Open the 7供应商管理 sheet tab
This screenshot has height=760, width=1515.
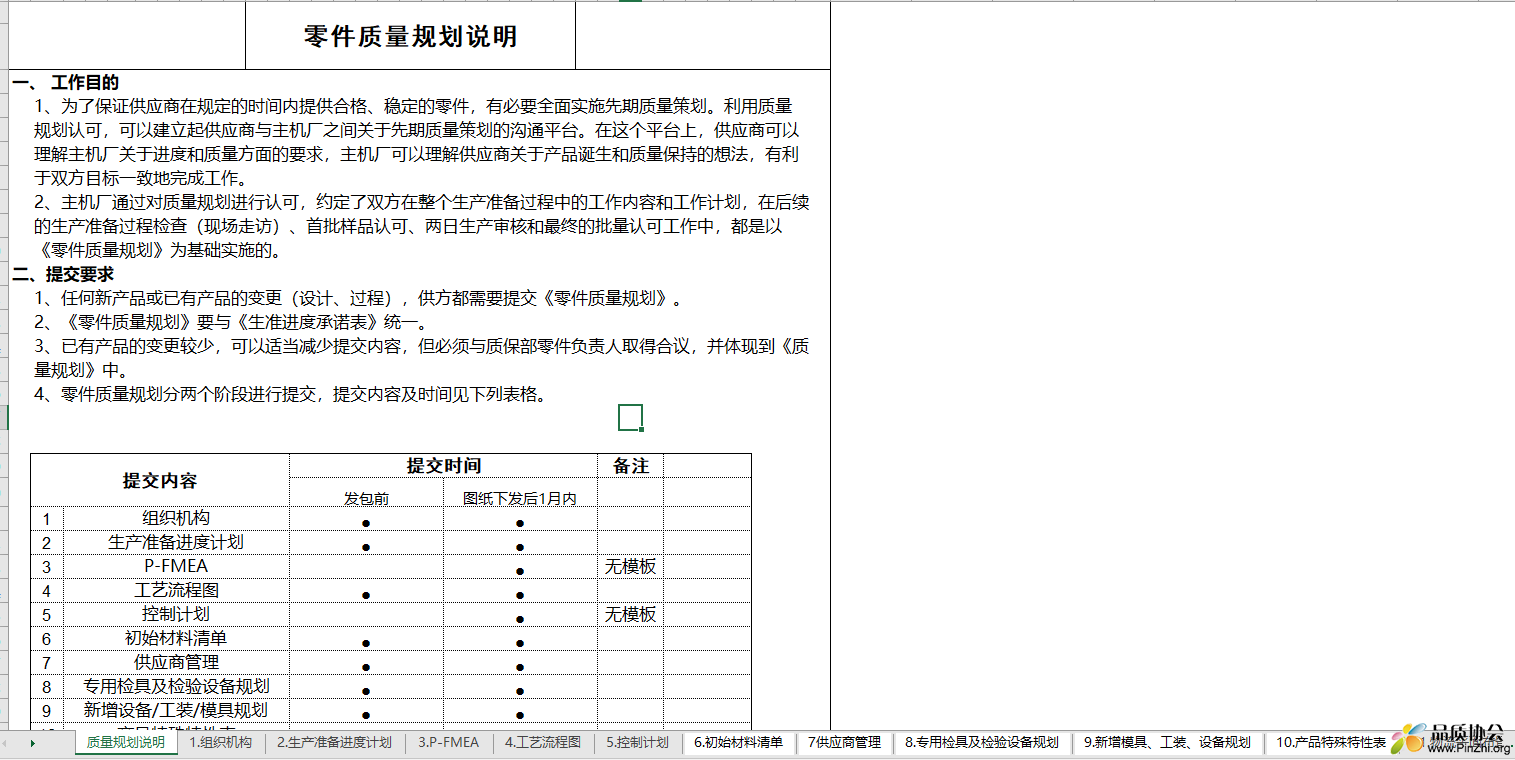pyautogui.click(x=844, y=743)
